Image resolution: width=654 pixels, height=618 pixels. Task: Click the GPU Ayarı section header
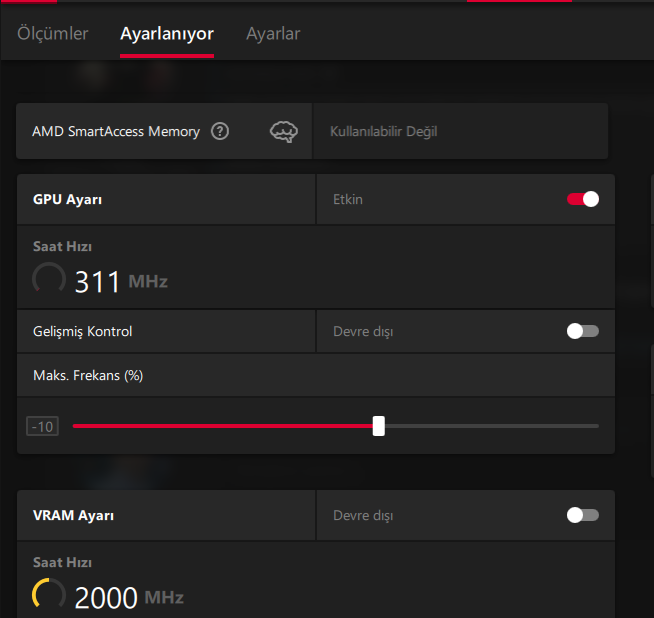tap(68, 199)
